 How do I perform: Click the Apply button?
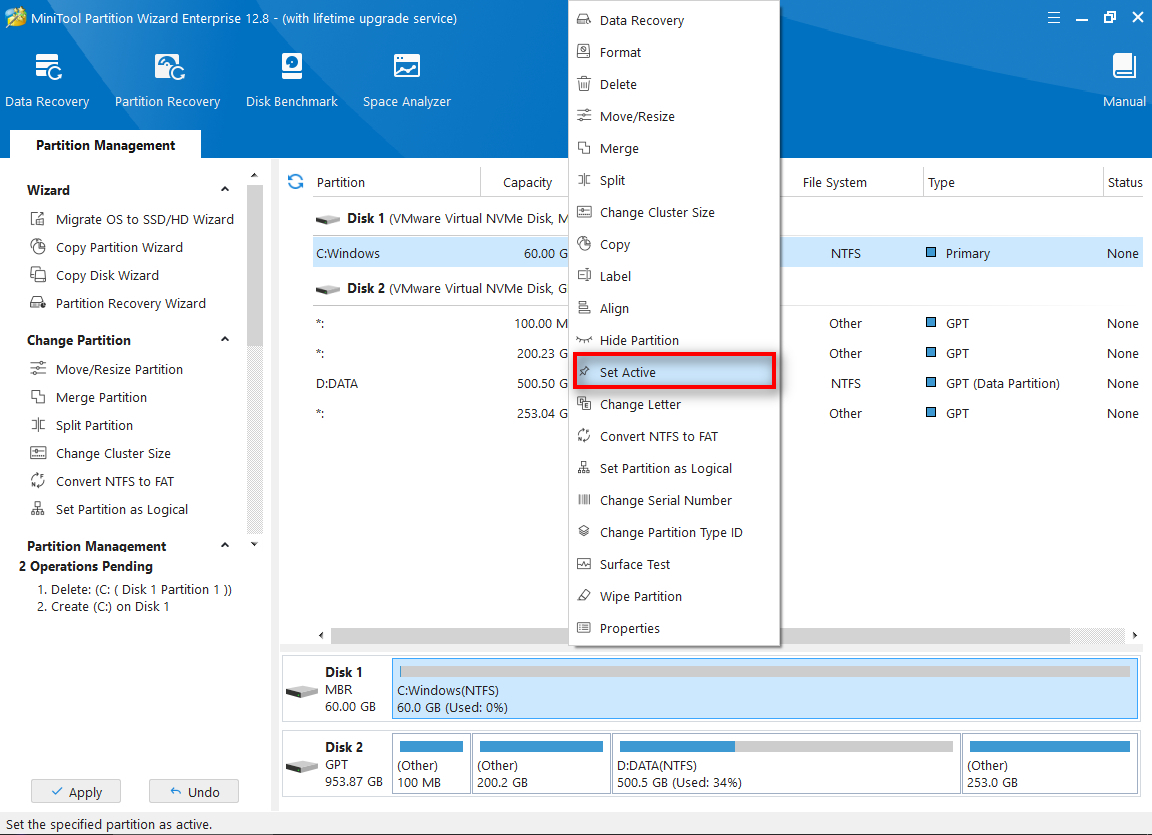pyautogui.click(x=76, y=792)
